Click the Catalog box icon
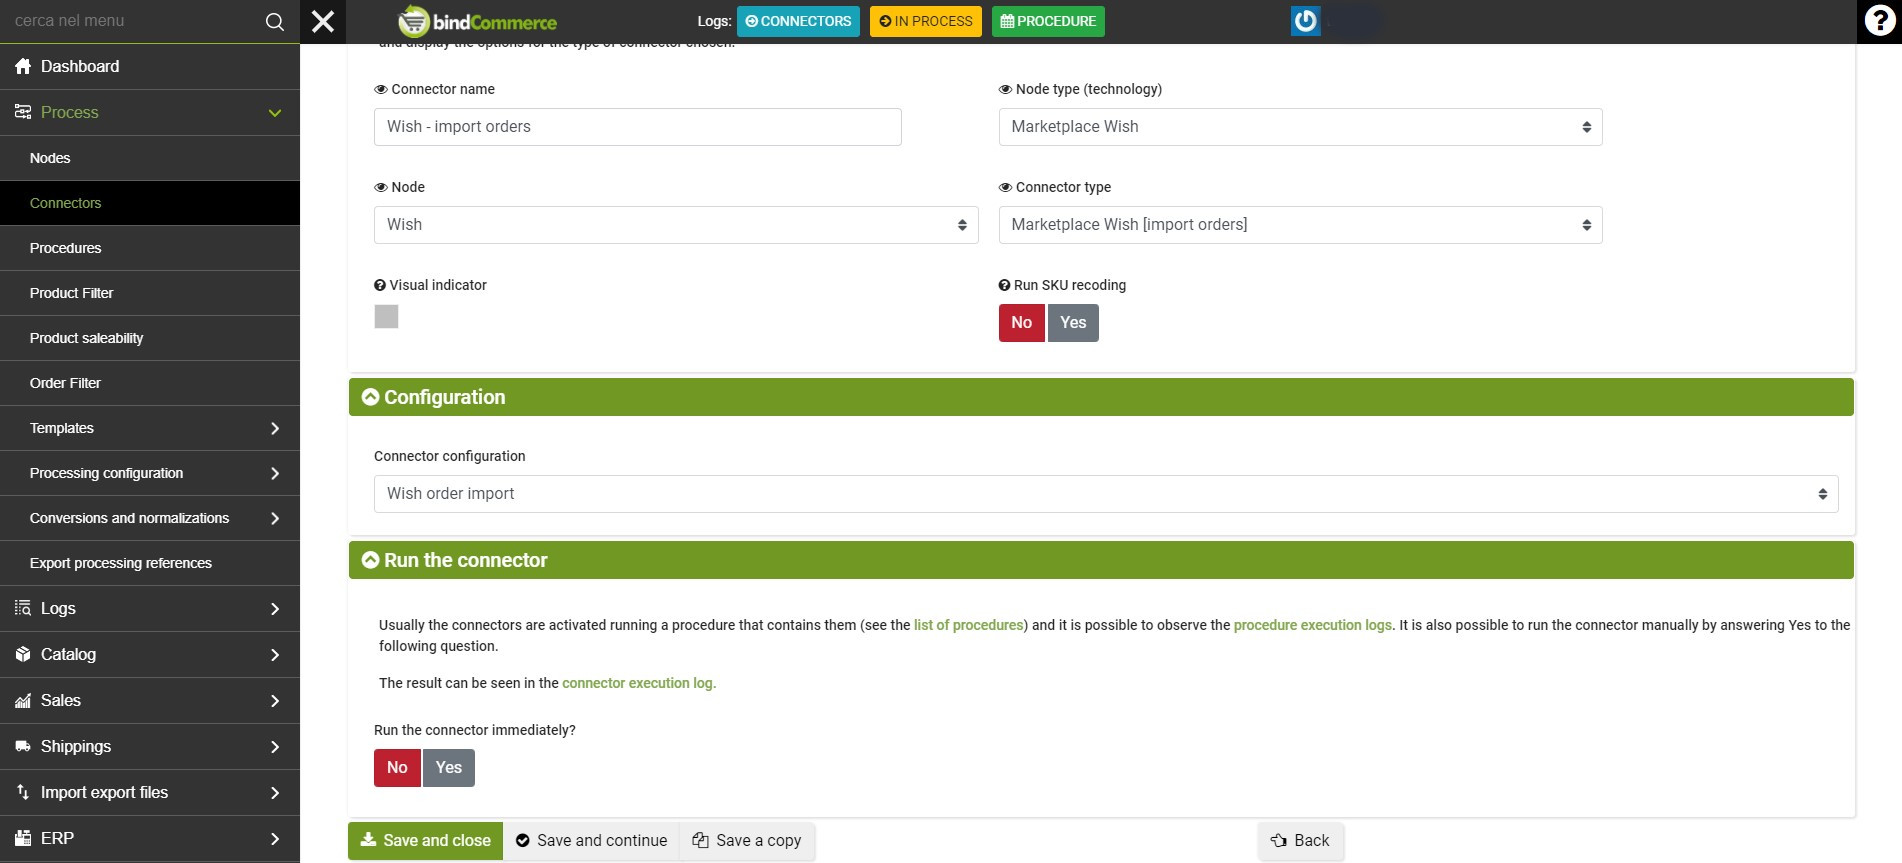This screenshot has height=863, width=1902. click(23, 654)
